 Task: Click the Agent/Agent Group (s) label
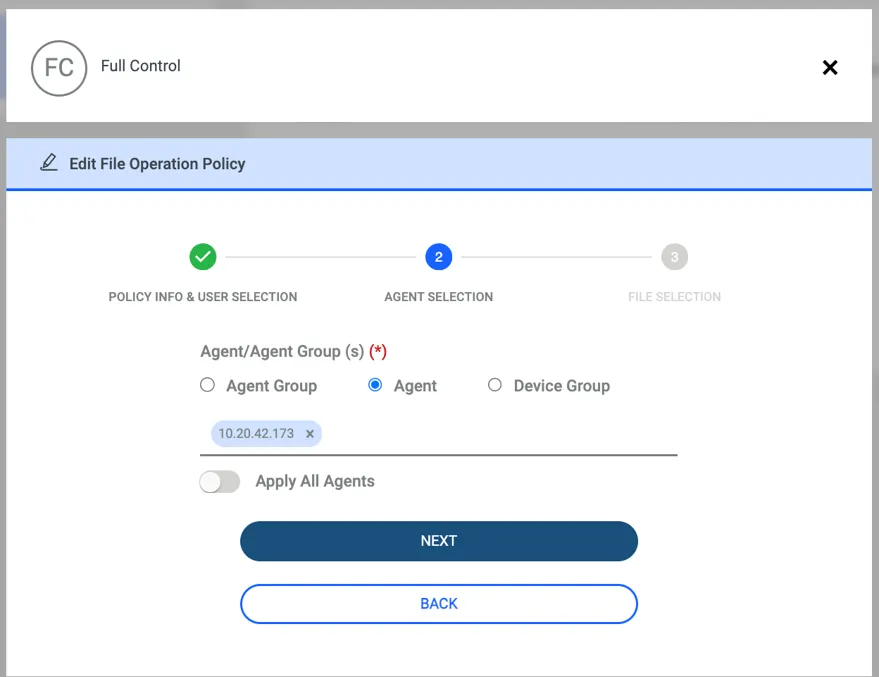(283, 351)
